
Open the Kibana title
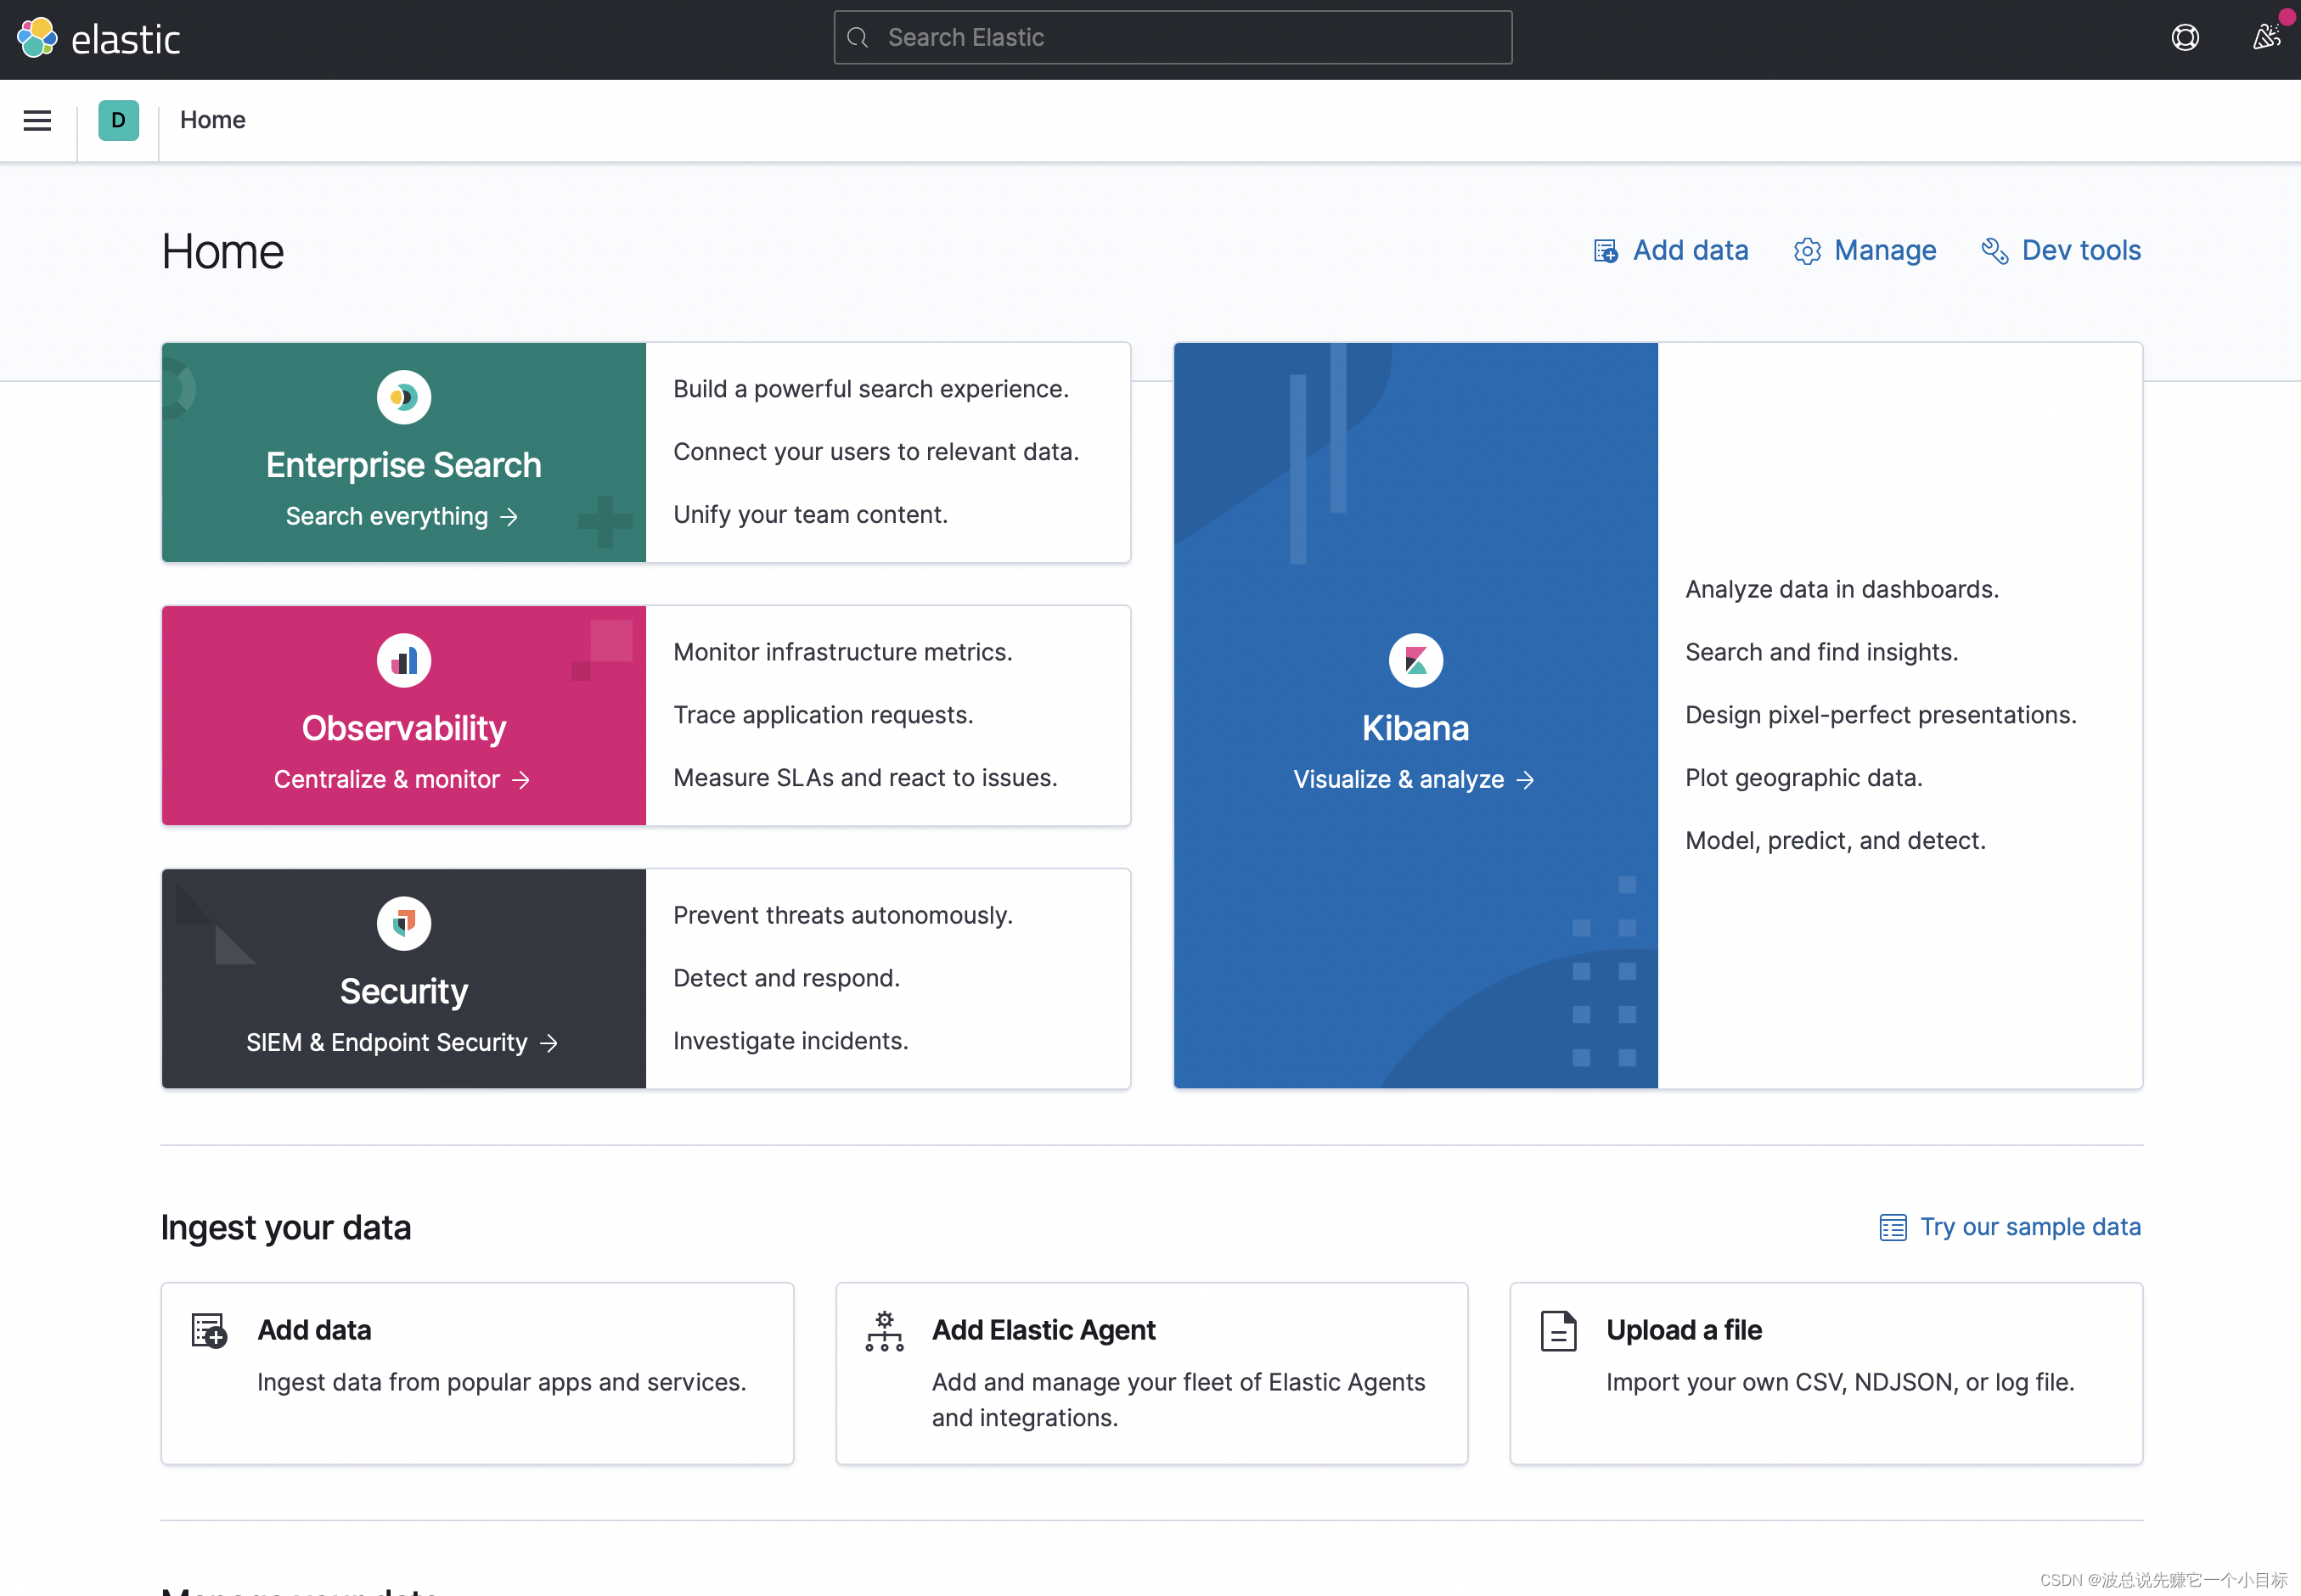click(1416, 728)
